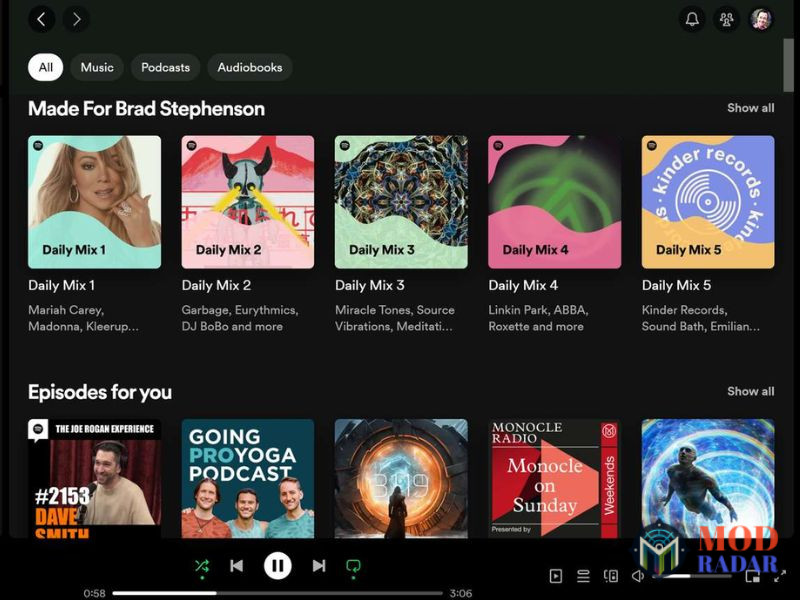Screen dimensions: 800x600
Task: Toggle shuffle playback mode
Action: 200,565
